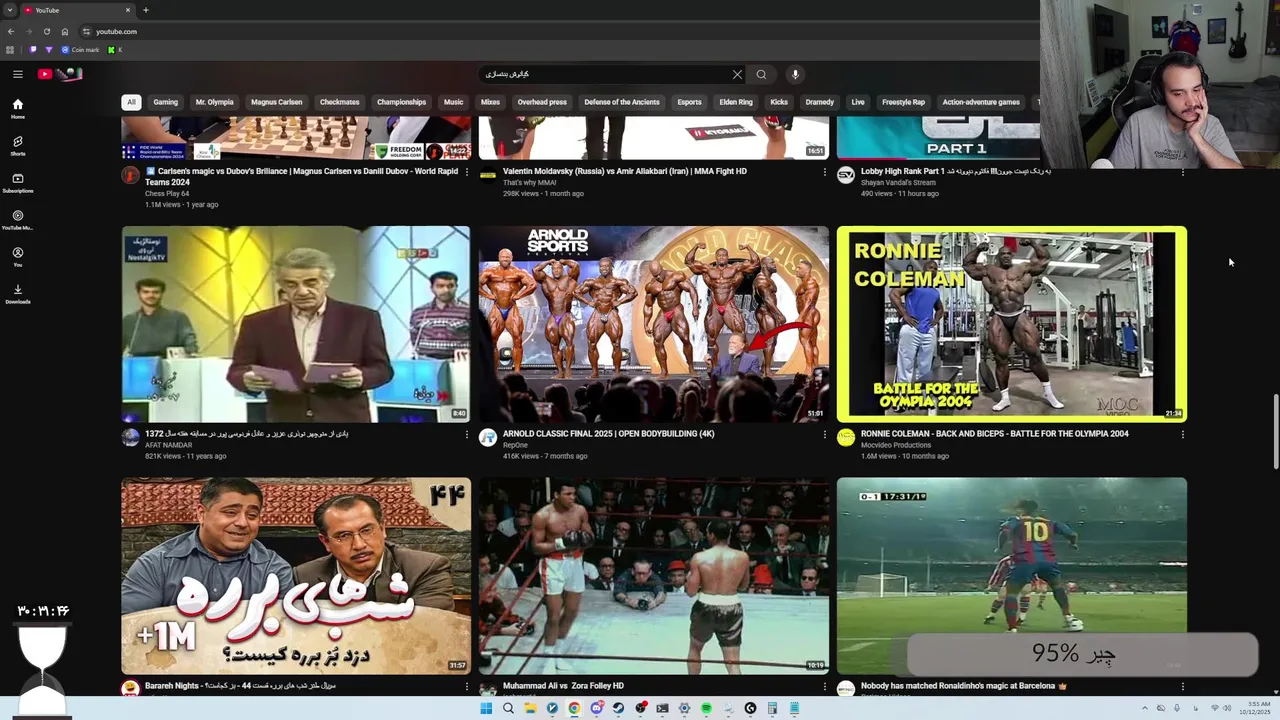Open Valentin Moldavsky vs Amir Aliakbari title
The height and width of the screenshot is (720, 1280).
tap(625, 171)
